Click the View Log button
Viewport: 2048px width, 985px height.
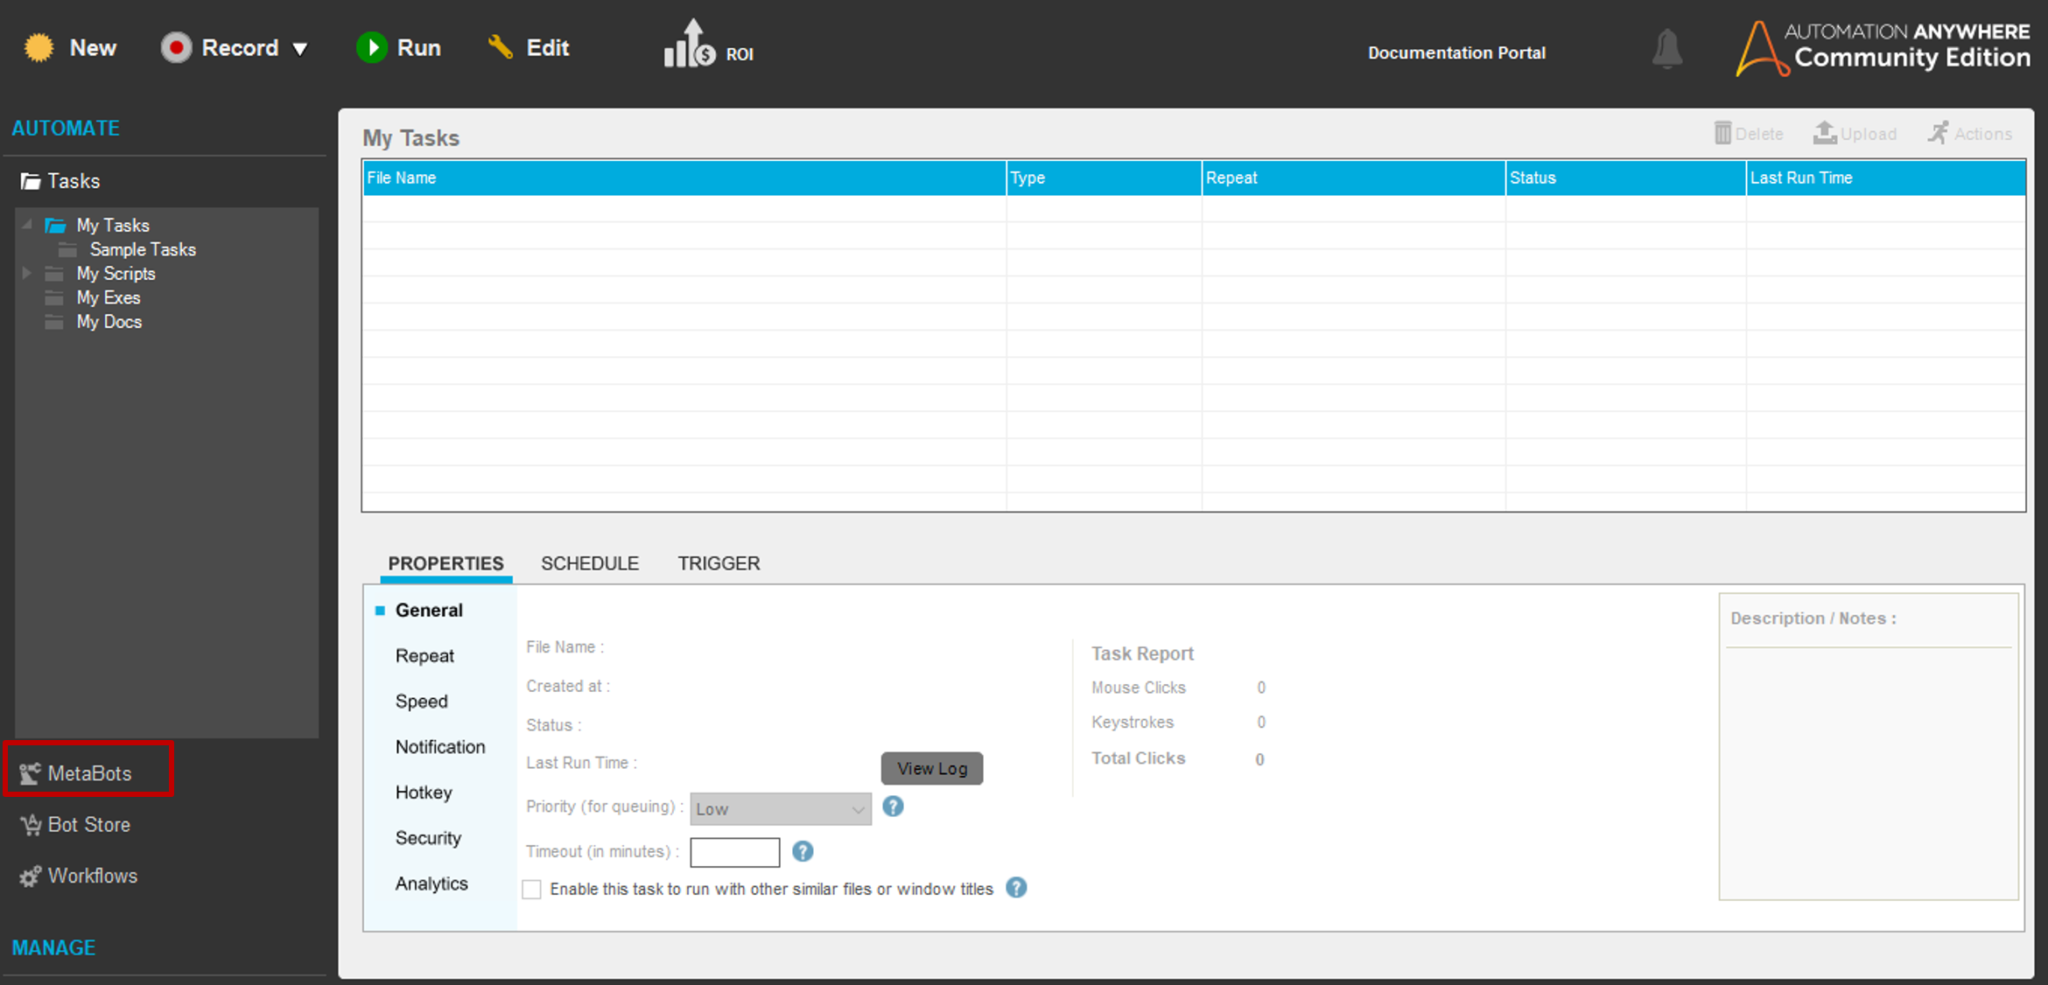931,768
